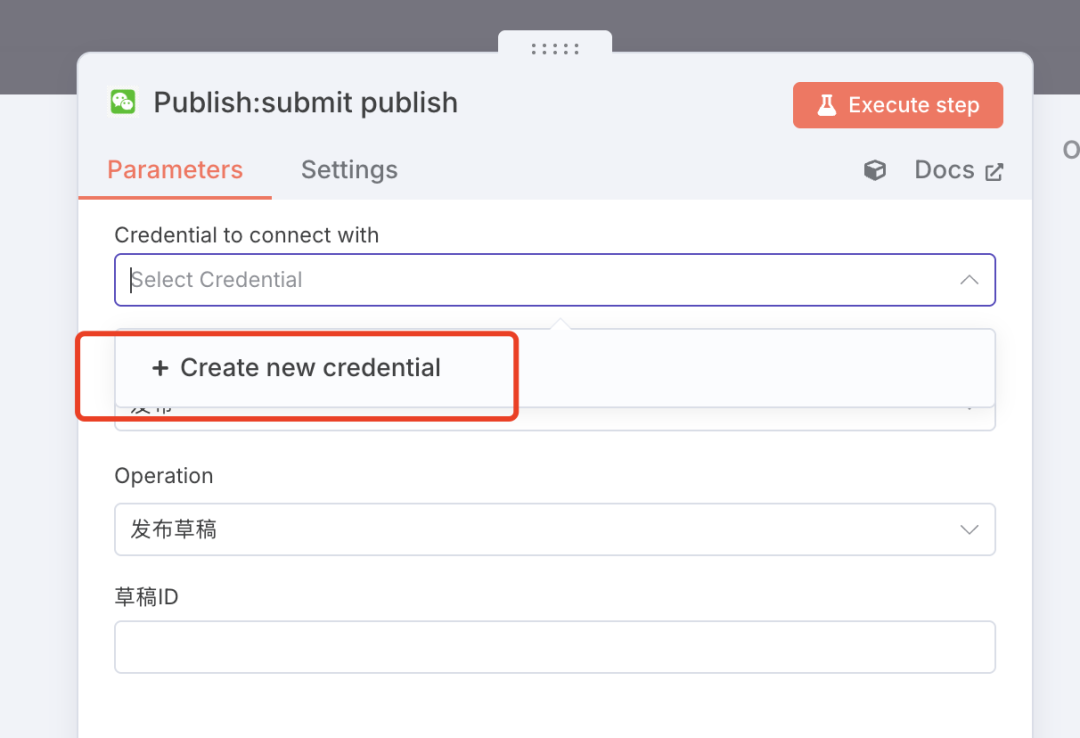Click the Credential to connect with label
This screenshot has width=1080, height=738.
pos(246,235)
